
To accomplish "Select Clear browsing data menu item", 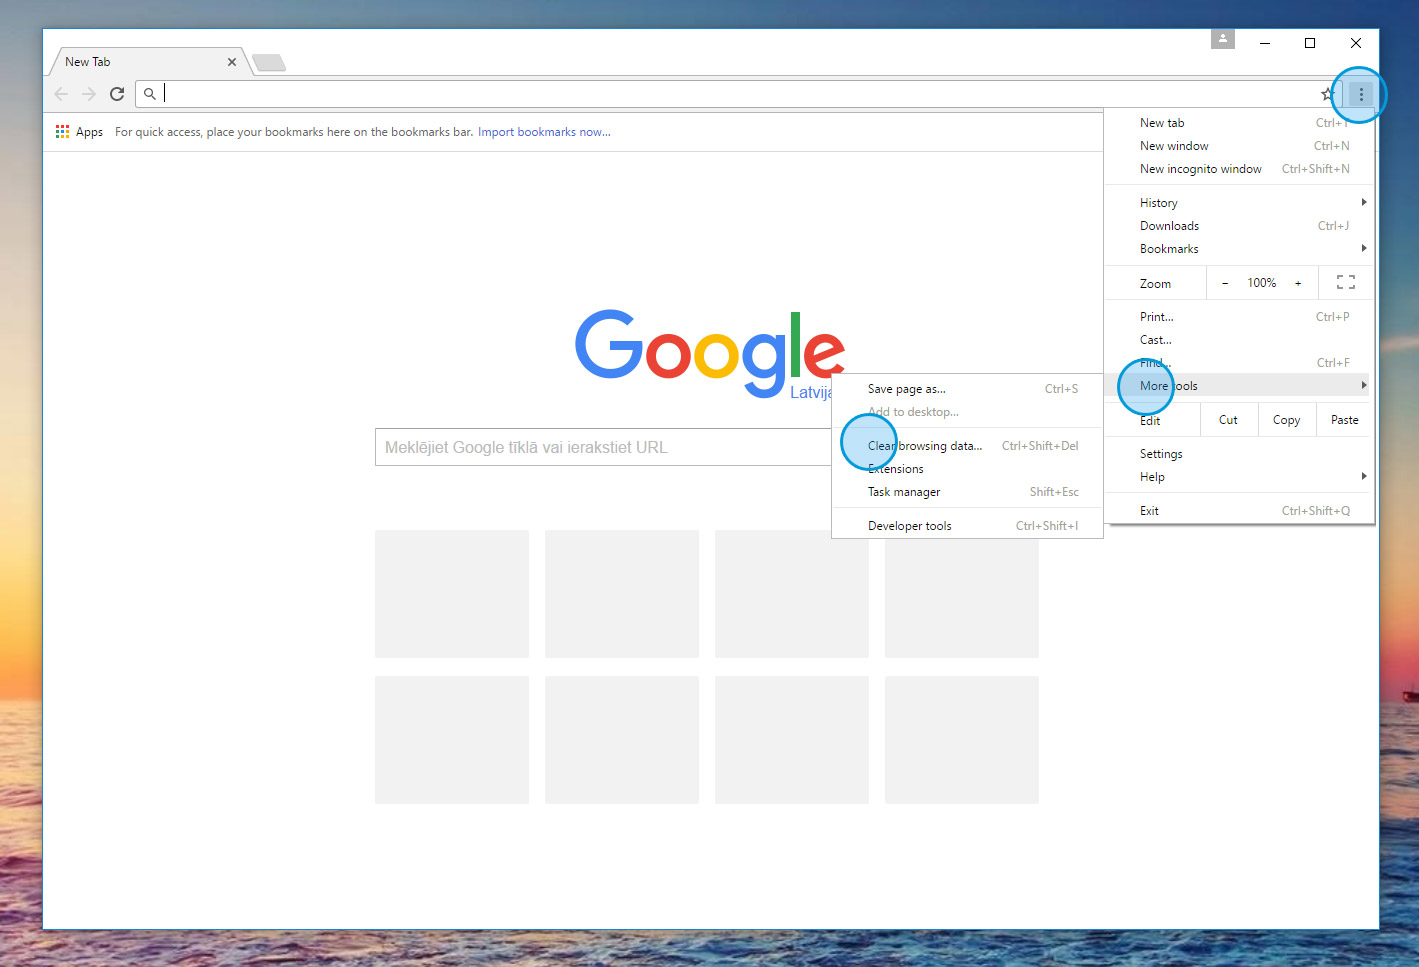I will pos(925,446).
